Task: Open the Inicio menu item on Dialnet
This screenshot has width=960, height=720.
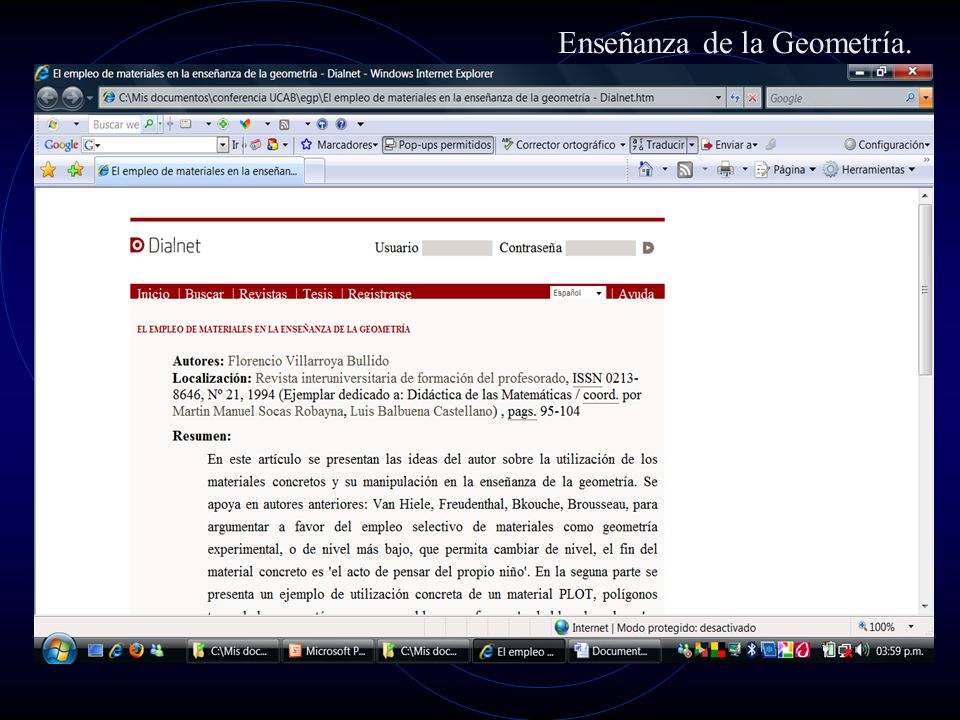Action: [x=153, y=293]
